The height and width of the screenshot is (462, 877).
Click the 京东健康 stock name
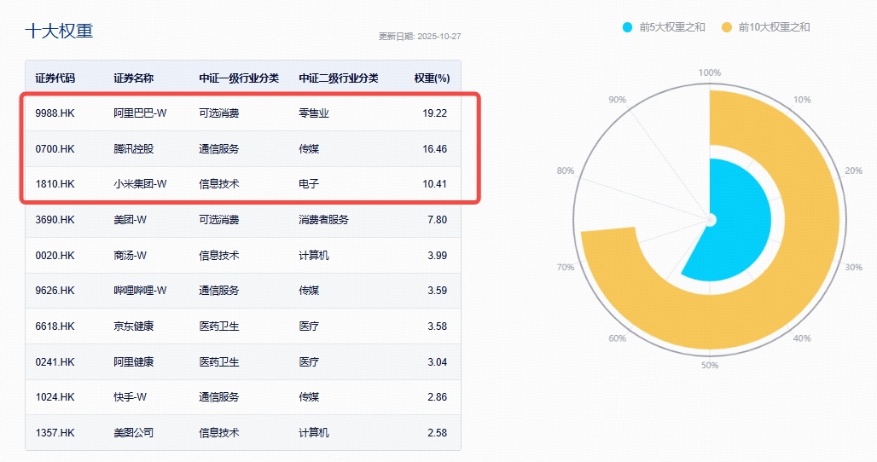click(134, 326)
